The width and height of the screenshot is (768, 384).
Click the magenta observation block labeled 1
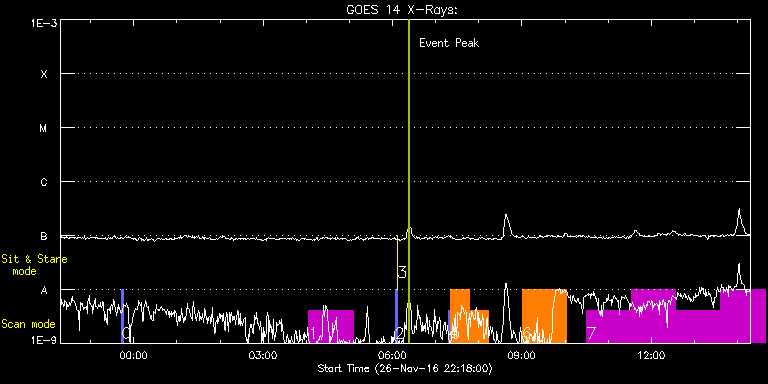tap(331, 326)
